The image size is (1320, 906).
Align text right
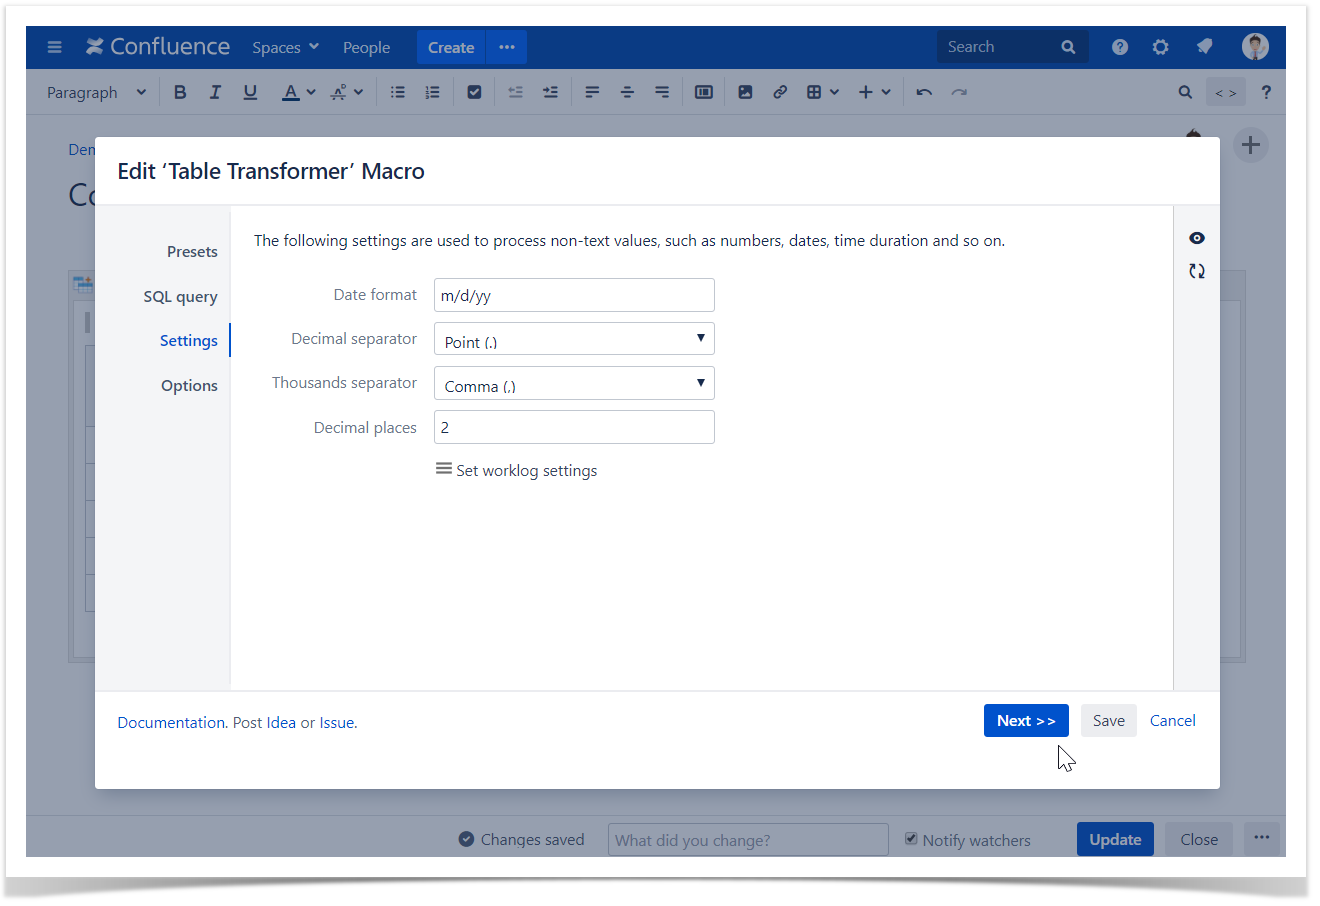click(662, 92)
